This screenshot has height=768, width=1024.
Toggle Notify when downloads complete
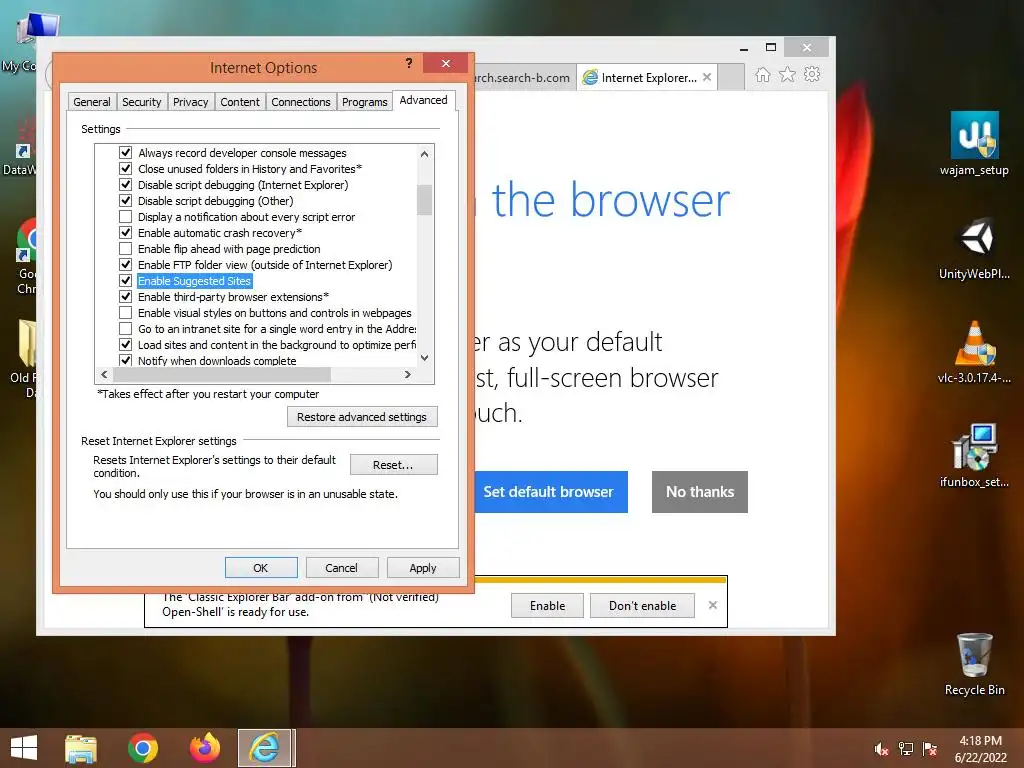pyautogui.click(x=125, y=360)
